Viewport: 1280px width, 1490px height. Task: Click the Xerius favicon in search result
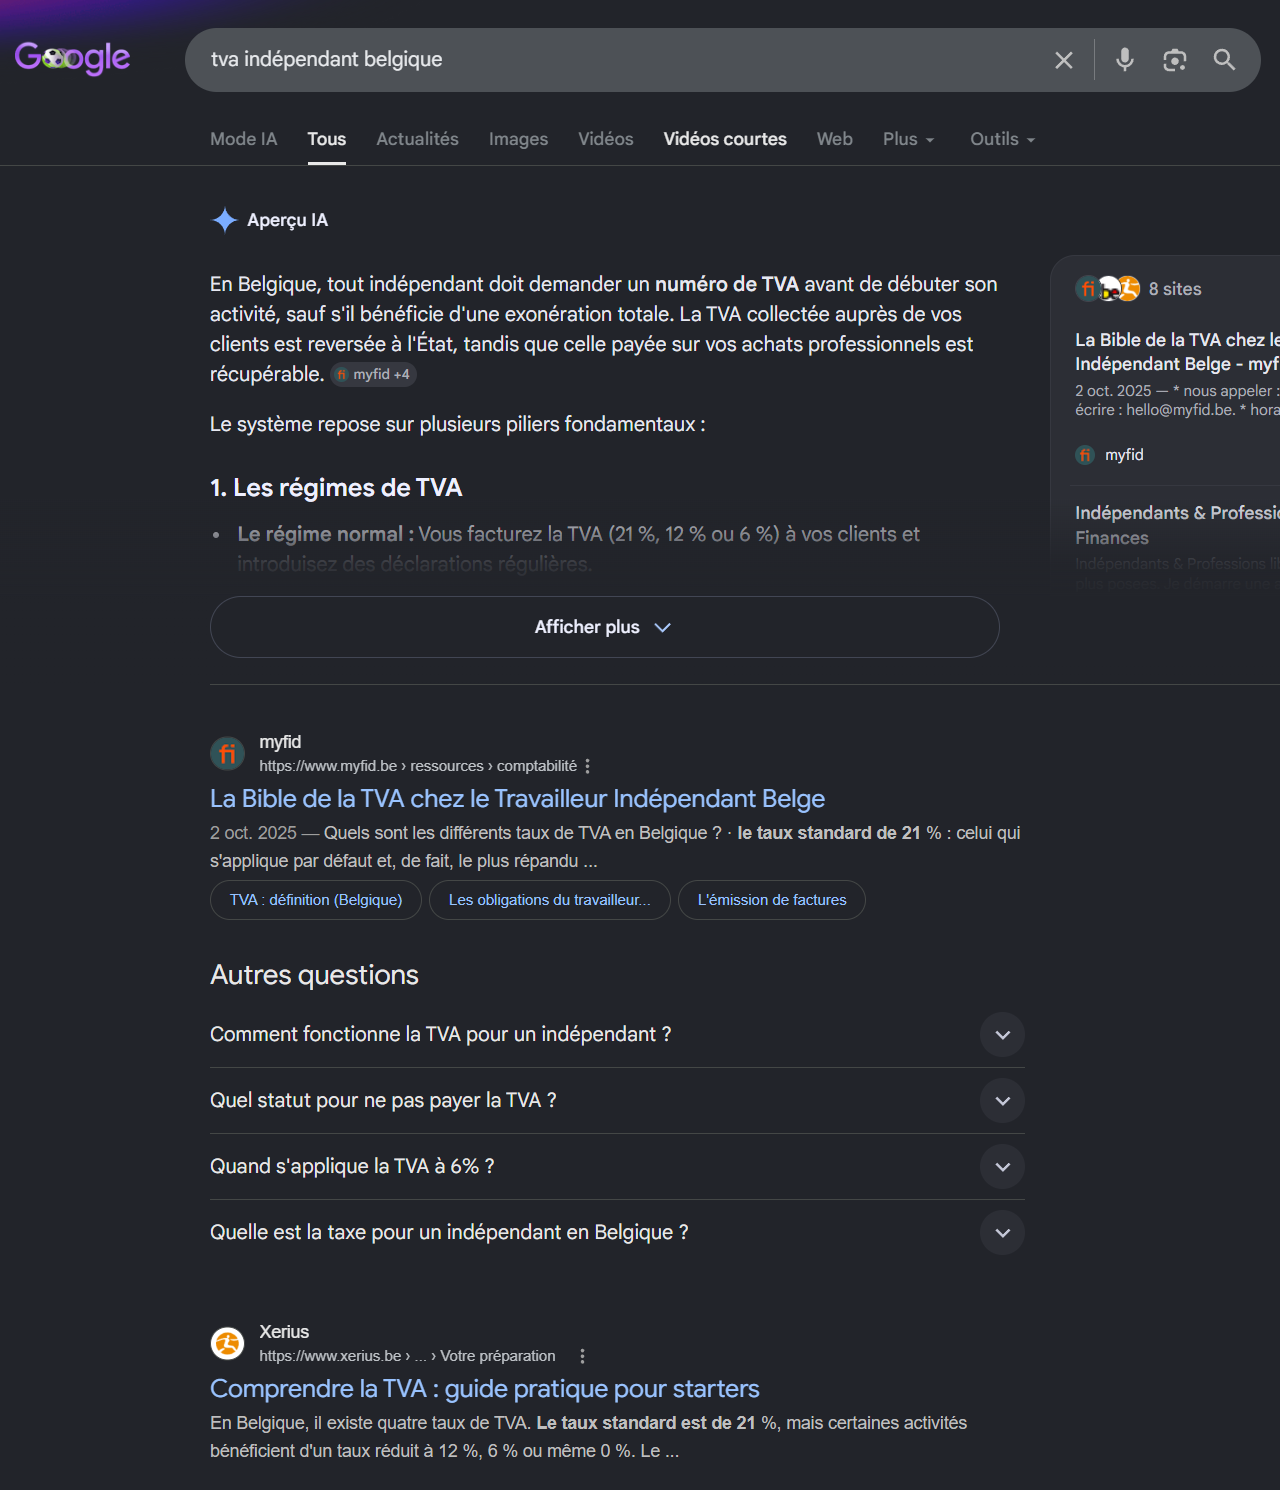(227, 1343)
